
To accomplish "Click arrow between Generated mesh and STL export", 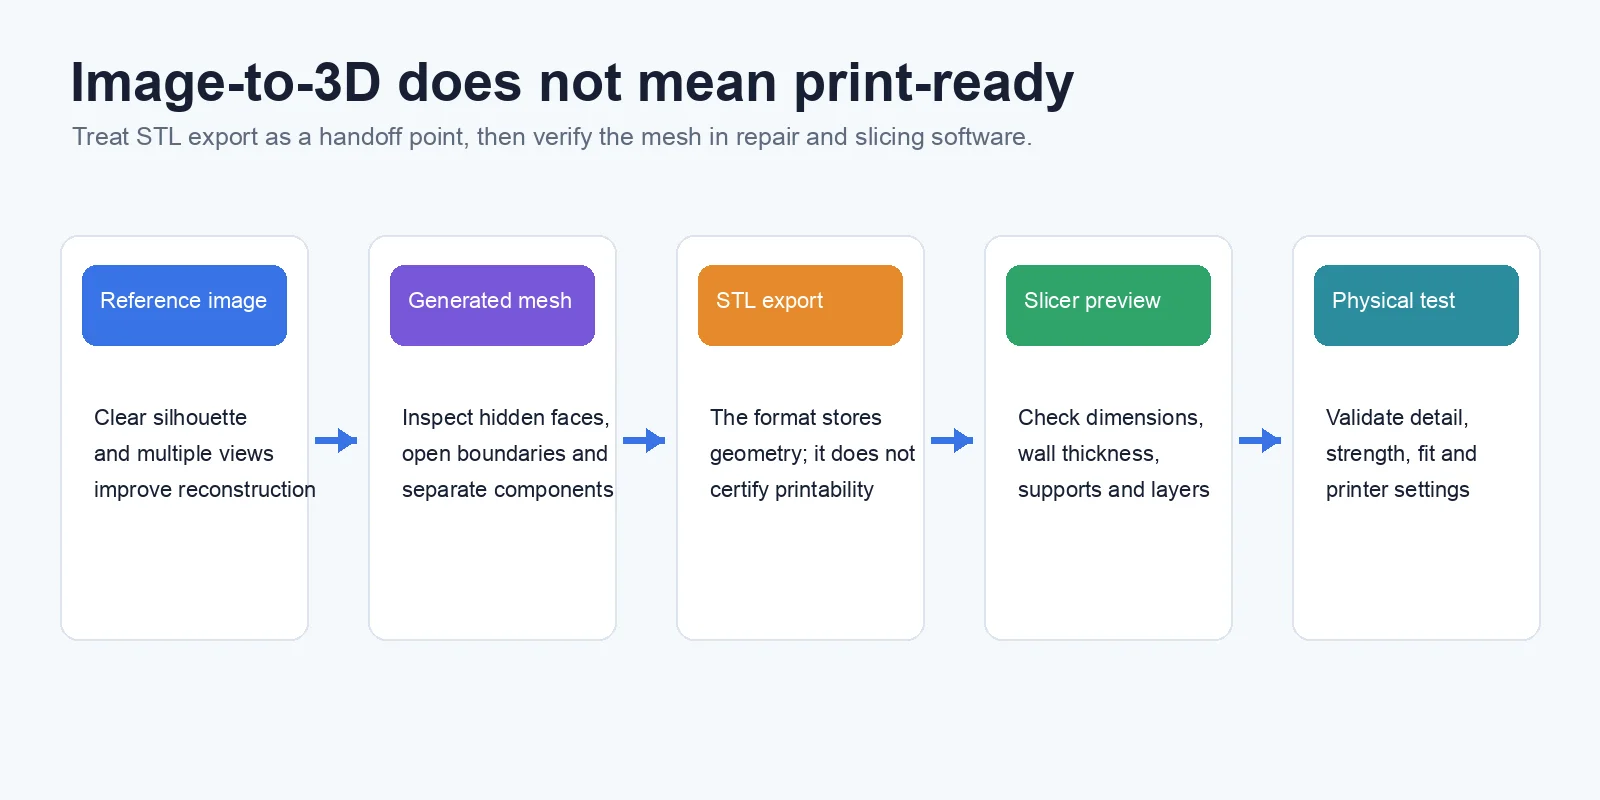I will (645, 440).
